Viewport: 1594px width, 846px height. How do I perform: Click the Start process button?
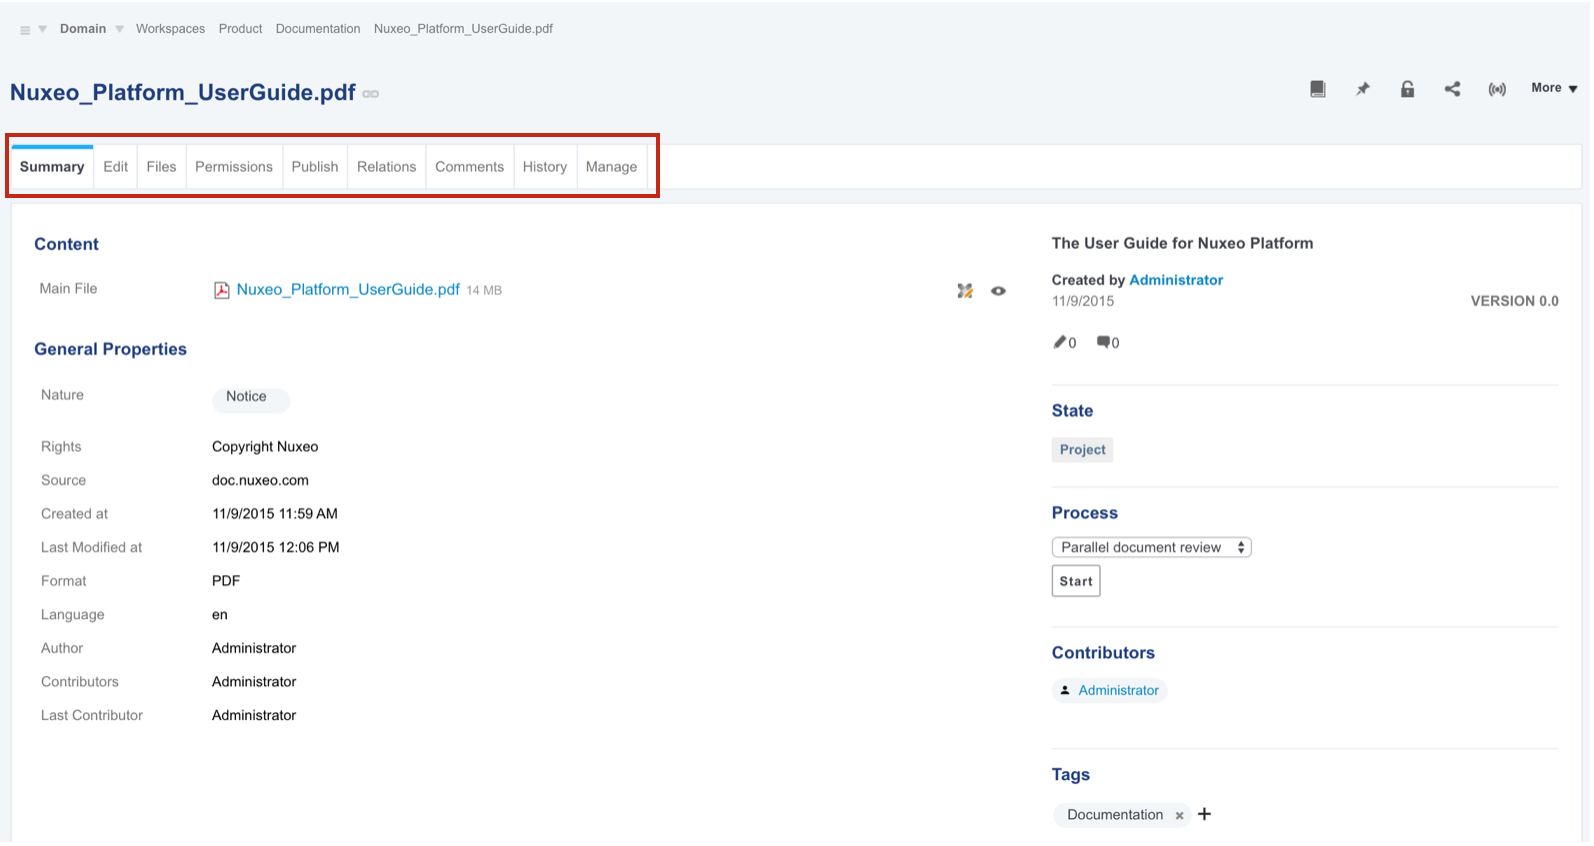(1076, 581)
